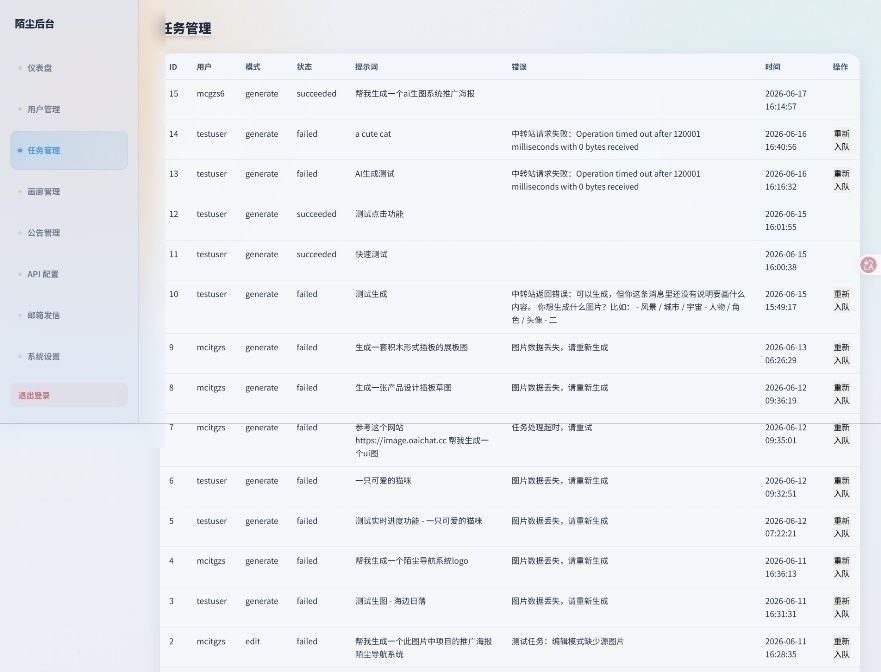
Task: Select the active 任务管理 menu item
Action: (x=69, y=150)
